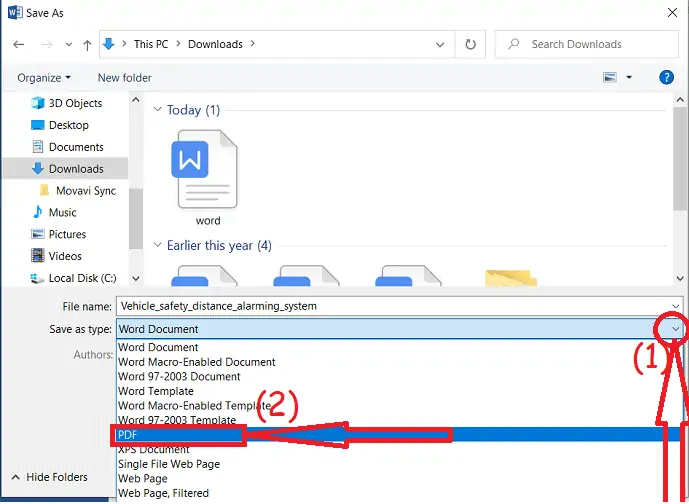The image size is (689, 504).
Task: Select PDF as the save type
Action: 400,435
